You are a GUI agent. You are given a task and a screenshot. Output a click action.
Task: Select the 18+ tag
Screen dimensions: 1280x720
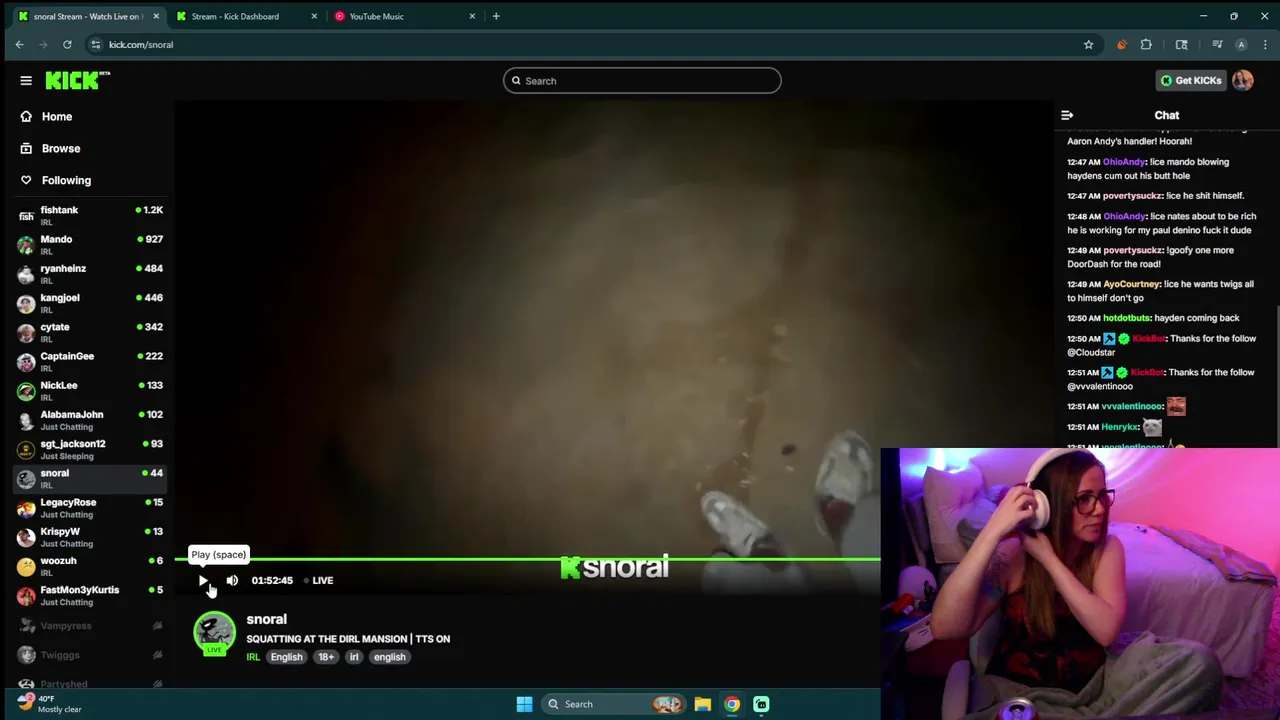[326, 657]
